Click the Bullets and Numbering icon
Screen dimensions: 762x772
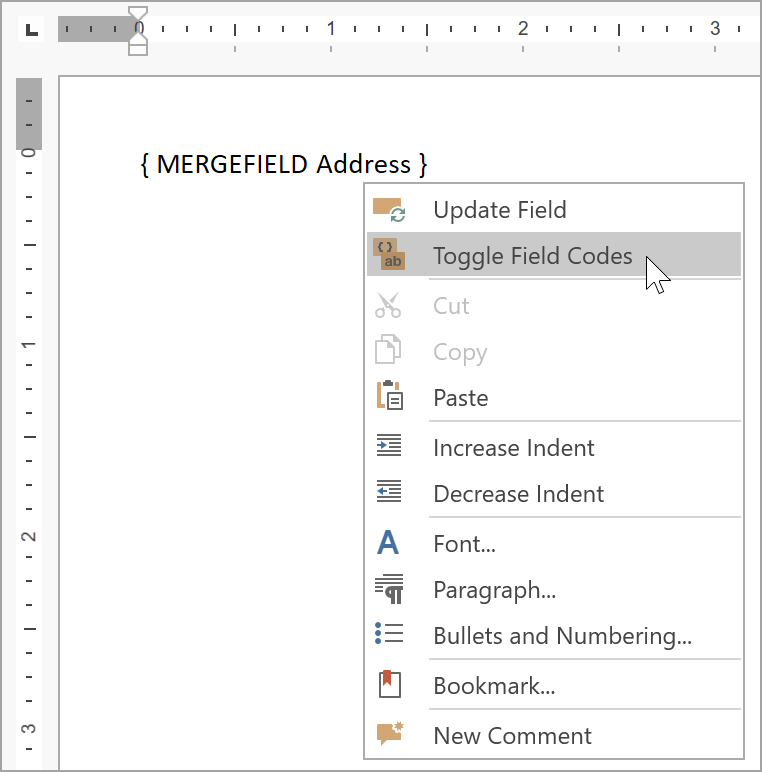[388, 635]
